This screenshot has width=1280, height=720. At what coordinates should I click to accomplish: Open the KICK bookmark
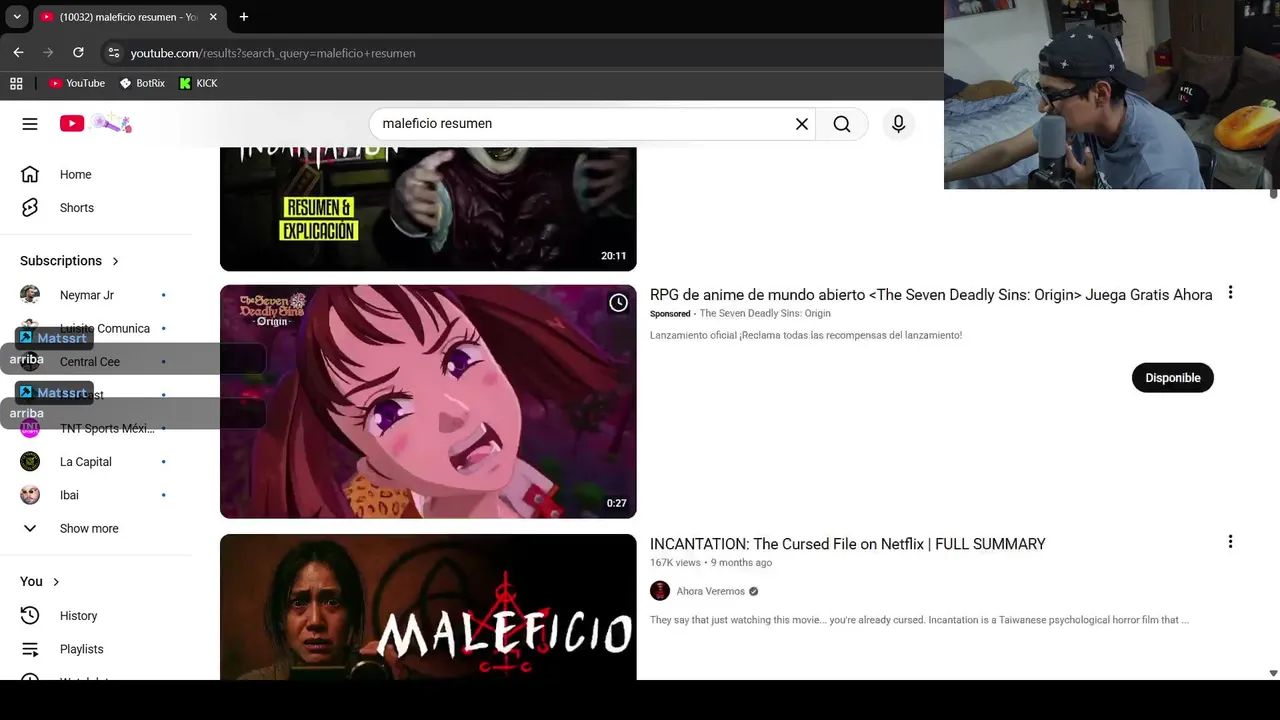pos(198,83)
